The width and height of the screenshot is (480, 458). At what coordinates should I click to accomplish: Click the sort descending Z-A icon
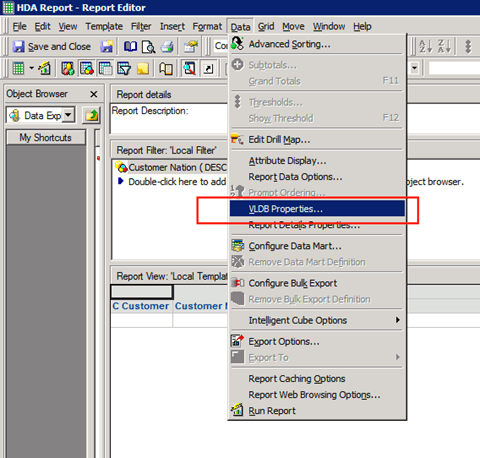click(x=444, y=46)
